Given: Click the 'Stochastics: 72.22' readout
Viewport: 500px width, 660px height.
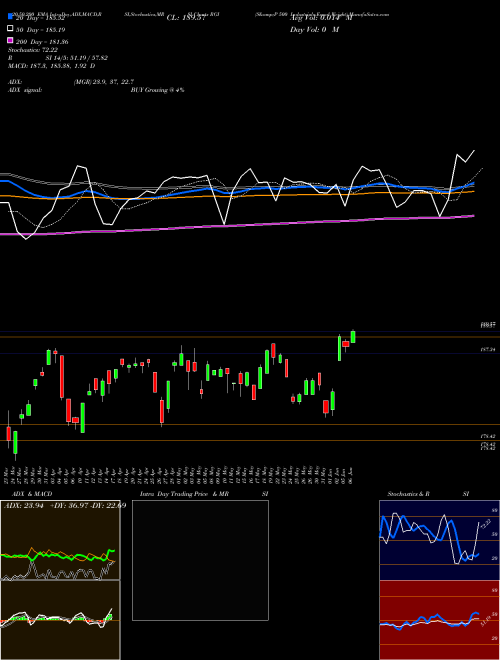Looking at the screenshot, I should point(33,50).
